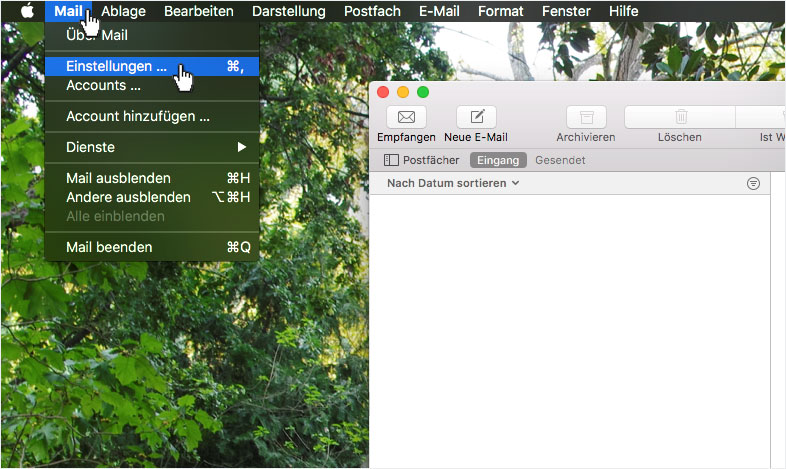Choose Account hinzufügen … entry

coord(152,116)
